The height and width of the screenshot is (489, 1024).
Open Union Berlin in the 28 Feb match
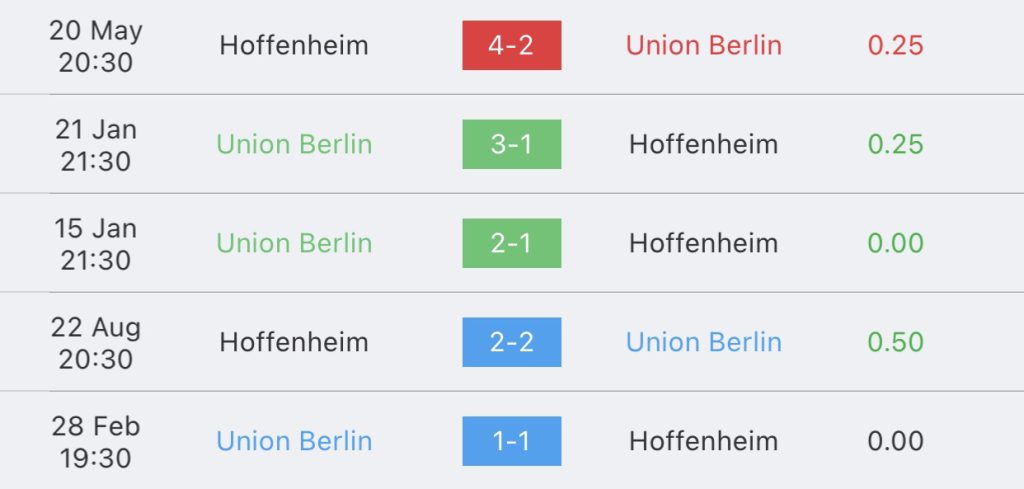pos(294,441)
